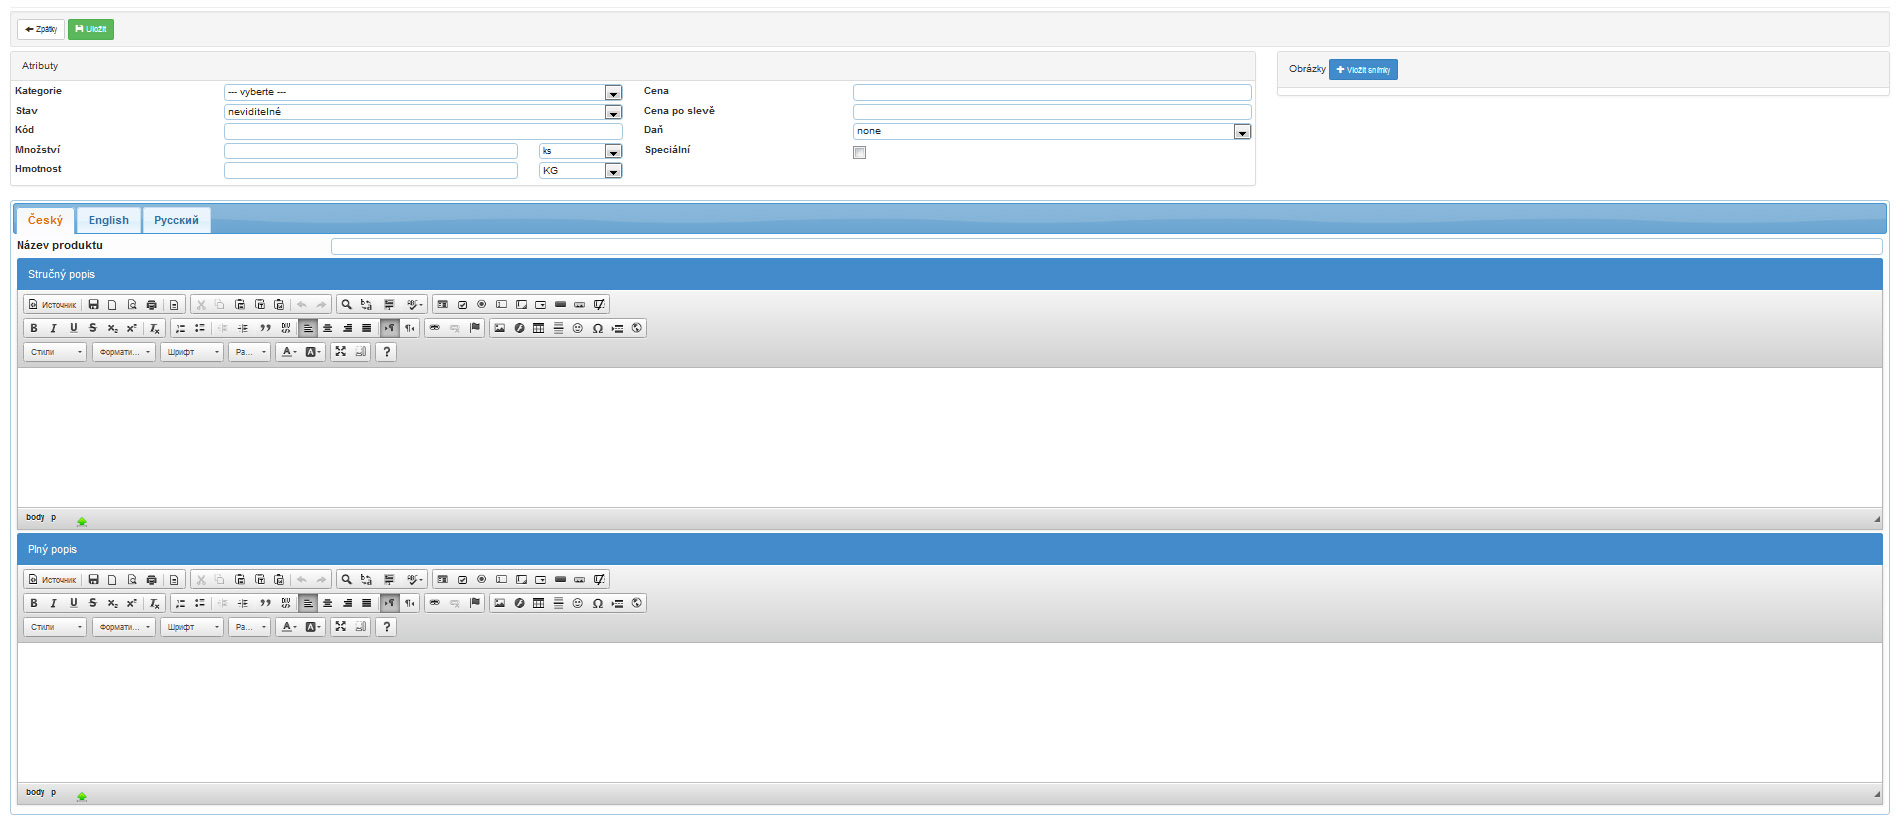Viewport: 1897px width, 820px height.
Task: Open Find in the Stručný popis toolbar
Action: (346, 304)
